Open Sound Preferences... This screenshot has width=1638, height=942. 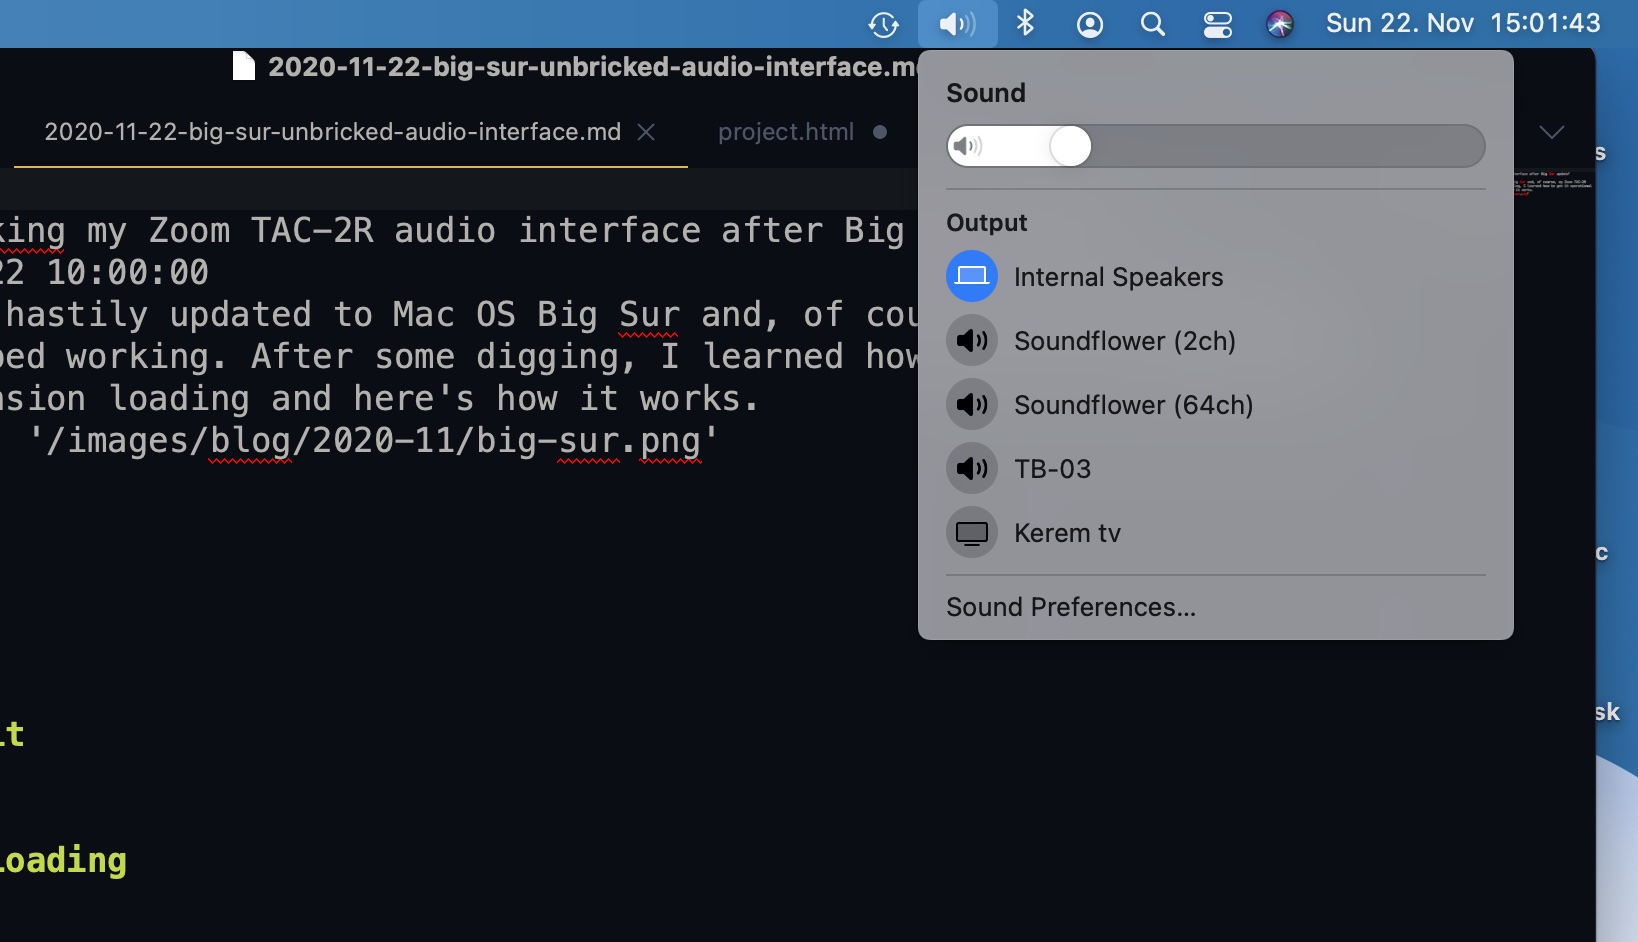1070,607
